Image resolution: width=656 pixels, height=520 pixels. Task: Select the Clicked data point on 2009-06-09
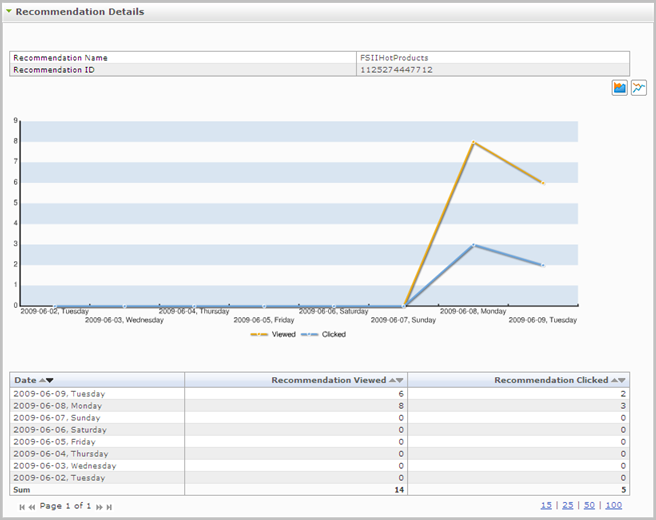tap(543, 265)
